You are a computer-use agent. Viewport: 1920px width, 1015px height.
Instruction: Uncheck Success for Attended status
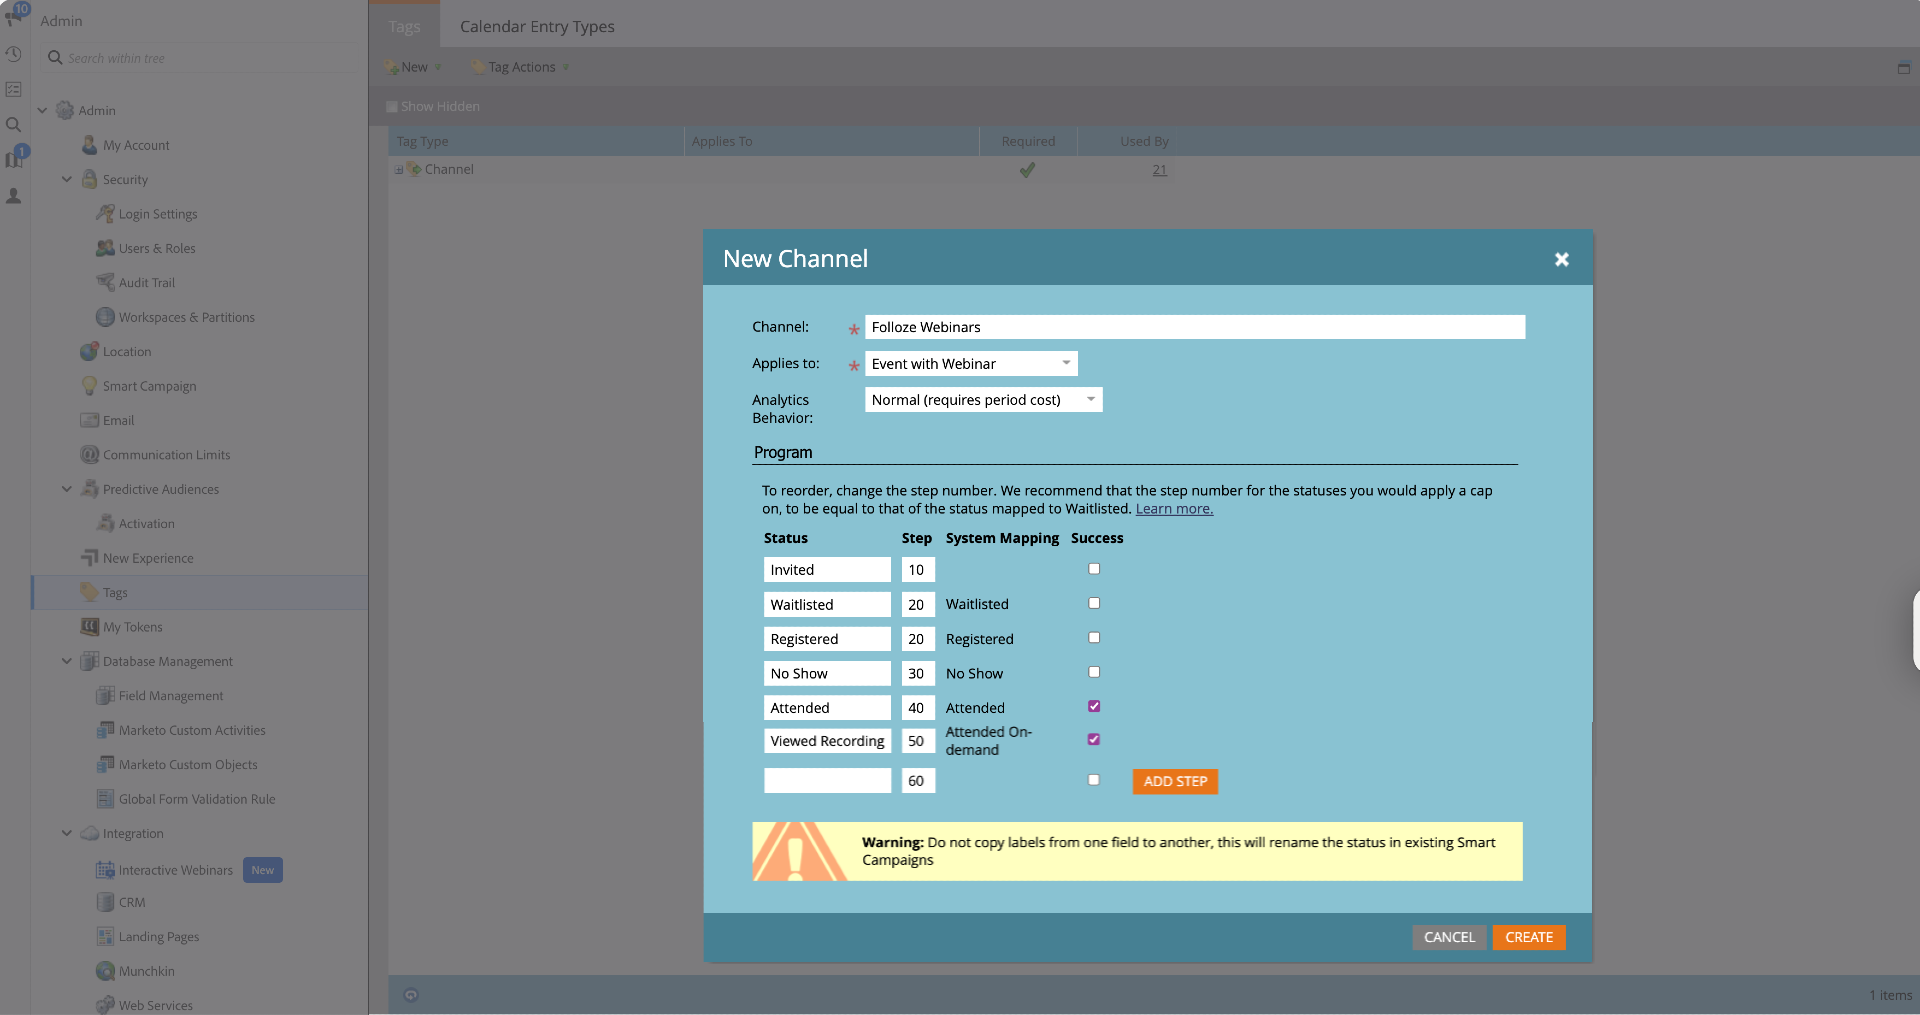(1094, 706)
